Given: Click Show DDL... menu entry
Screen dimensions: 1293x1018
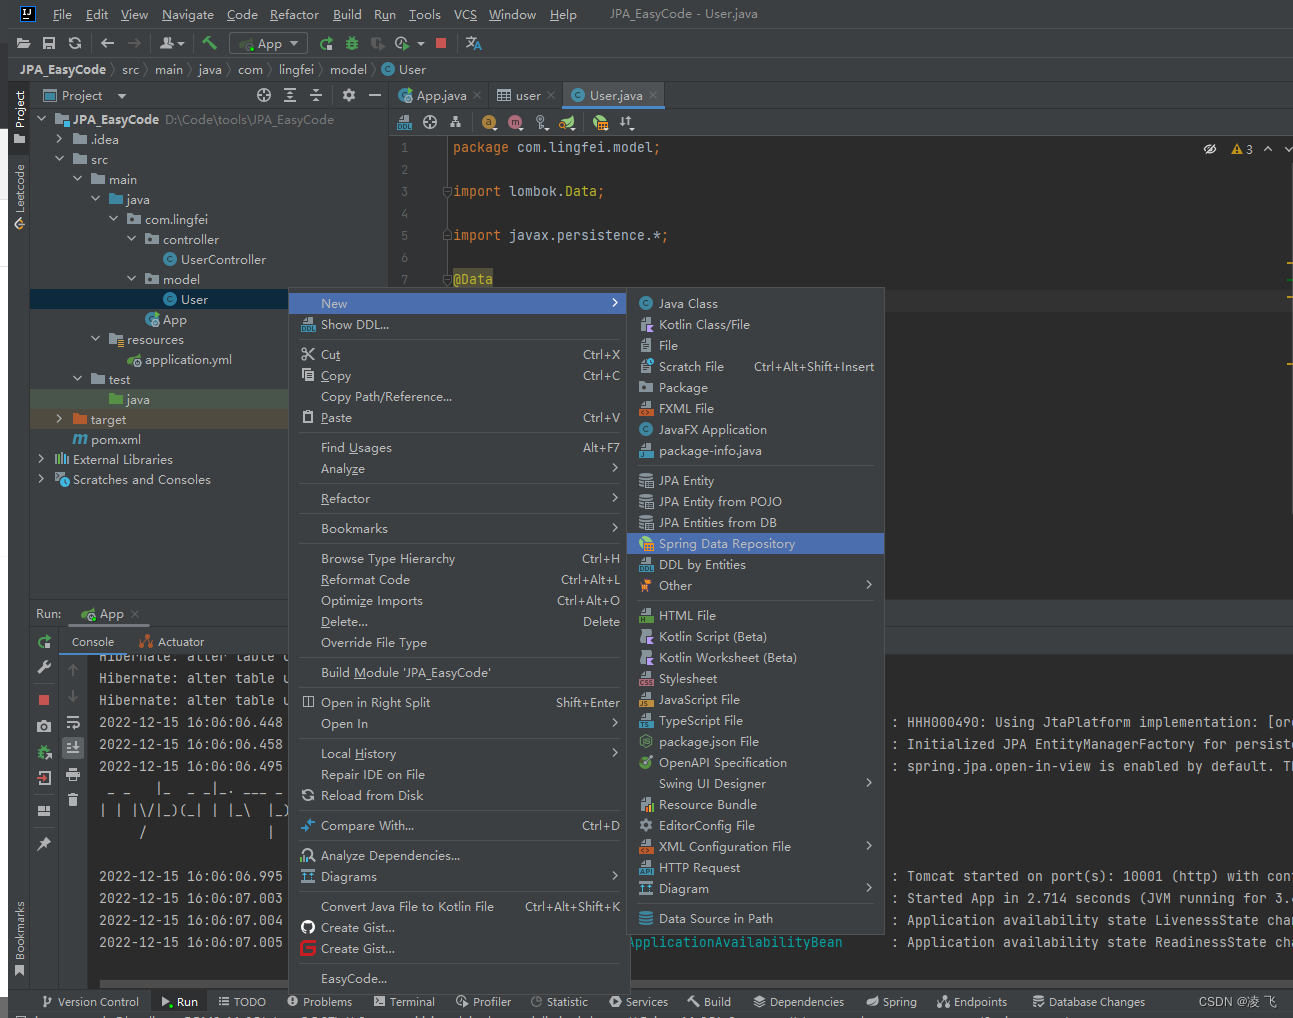Looking at the screenshot, I should point(459,324).
